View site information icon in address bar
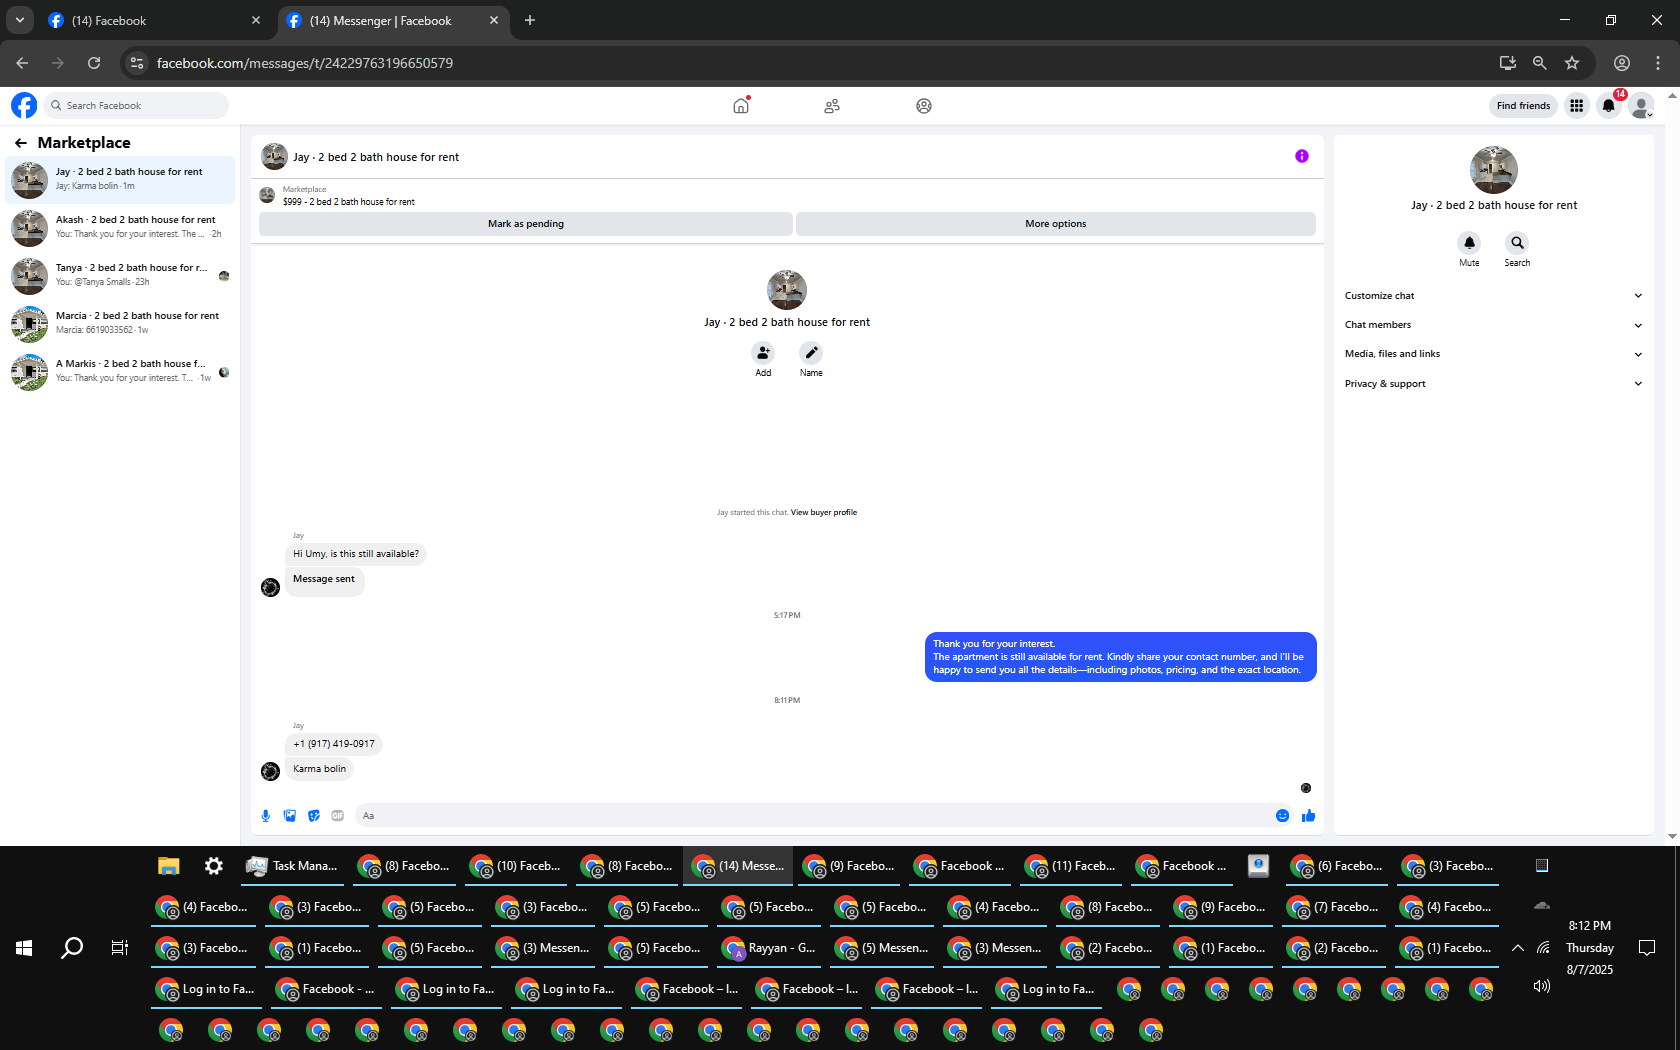 (x=138, y=63)
